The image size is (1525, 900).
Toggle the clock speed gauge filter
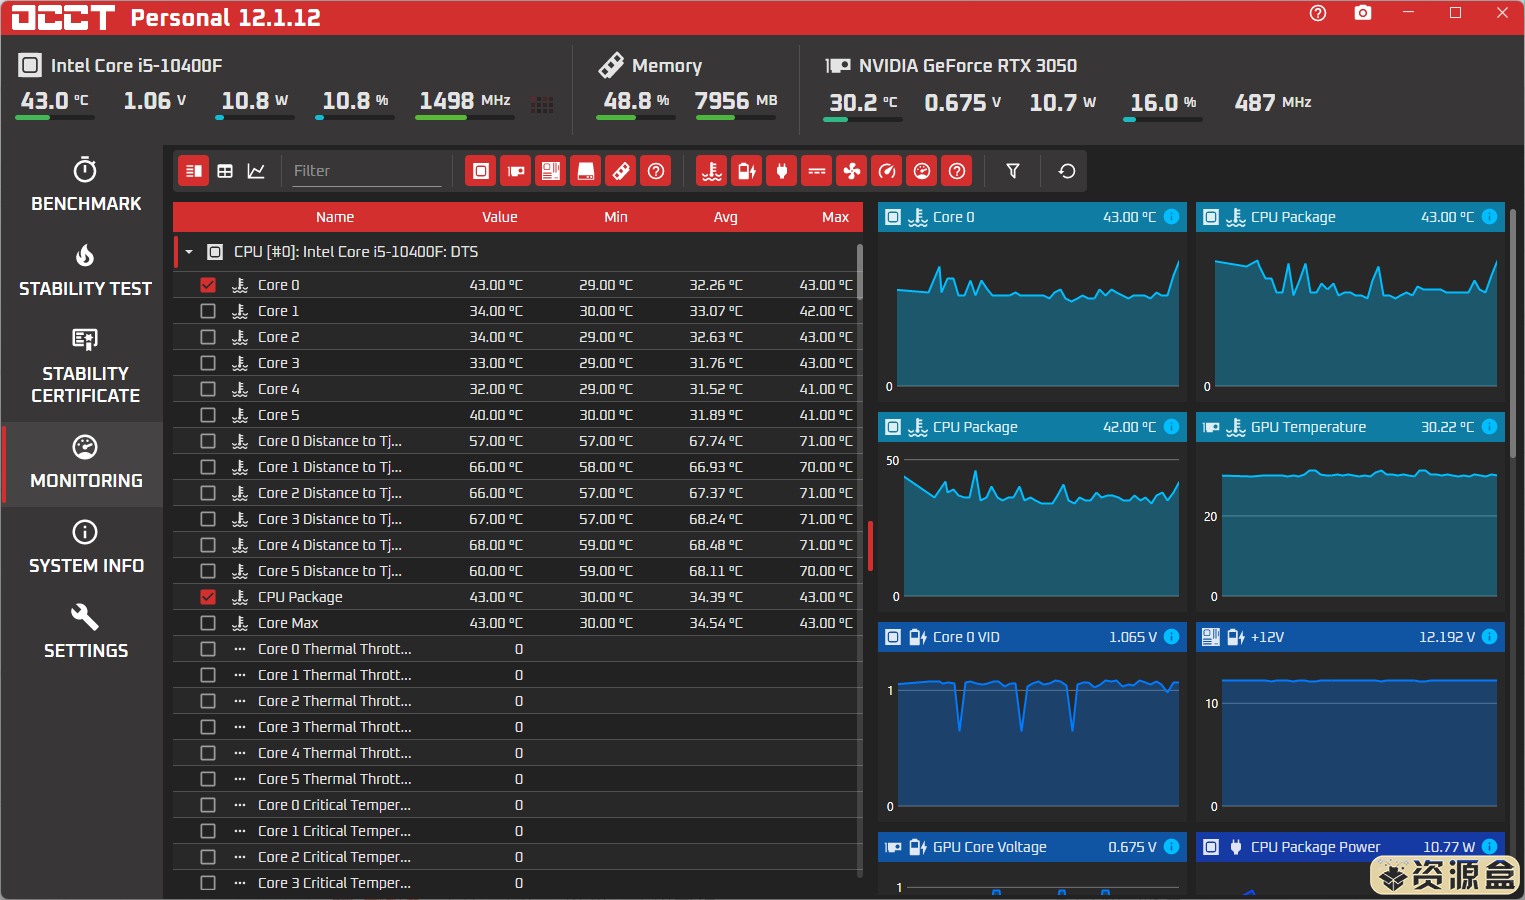pyautogui.click(x=887, y=171)
